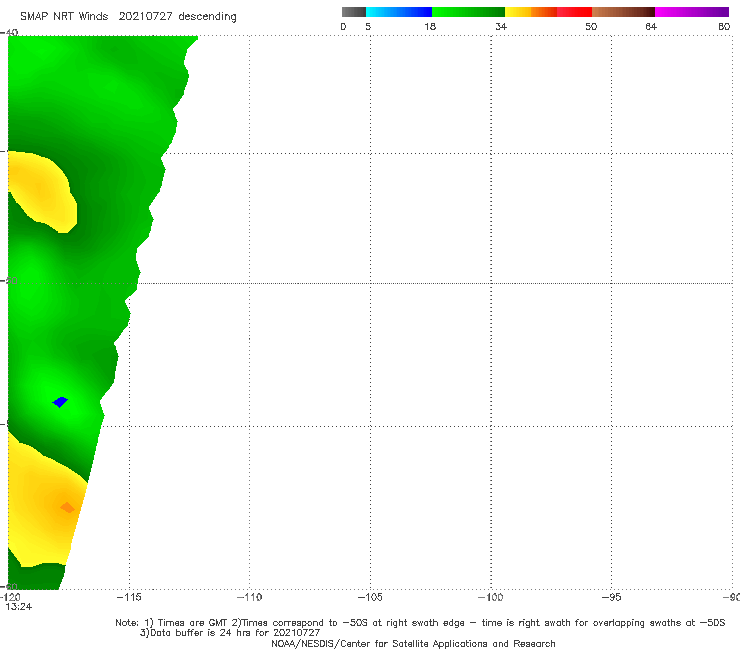Click the NOAA/NESDIS credit line

click(x=413, y=643)
